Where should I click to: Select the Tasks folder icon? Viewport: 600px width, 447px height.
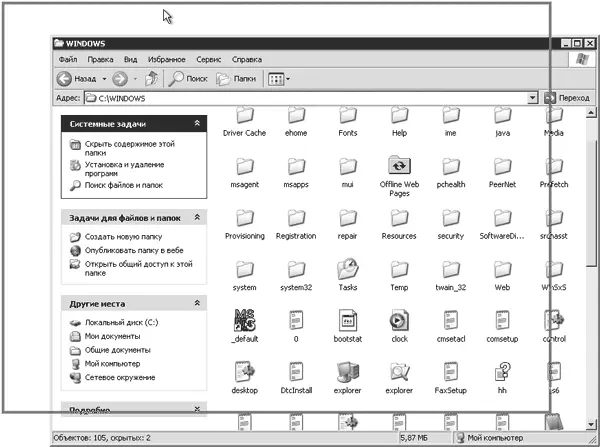(x=347, y=271)
